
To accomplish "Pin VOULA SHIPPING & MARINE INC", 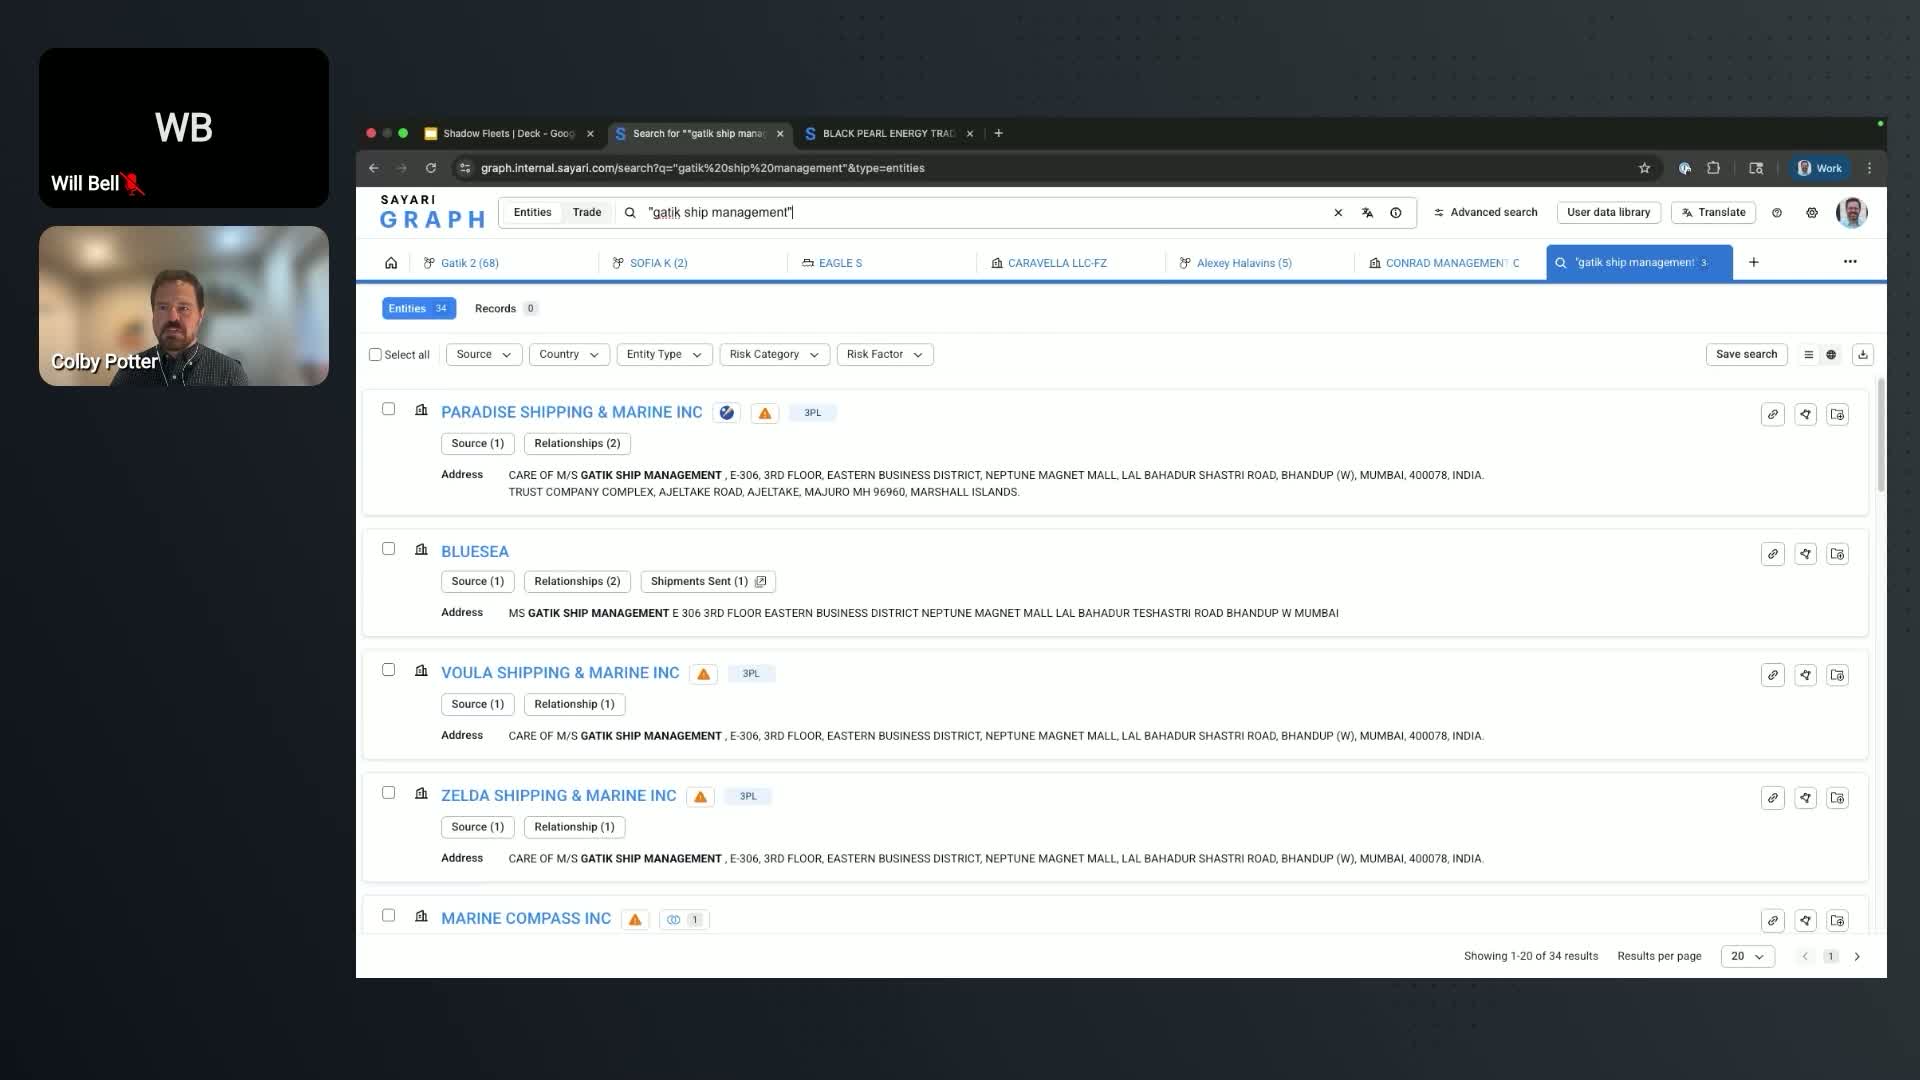I will (1806, 675).
